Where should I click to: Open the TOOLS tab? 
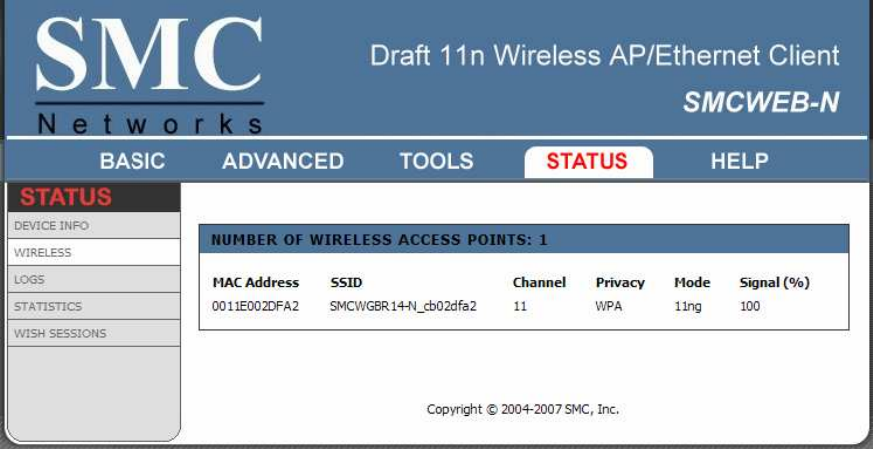click(x=436, y=161)
